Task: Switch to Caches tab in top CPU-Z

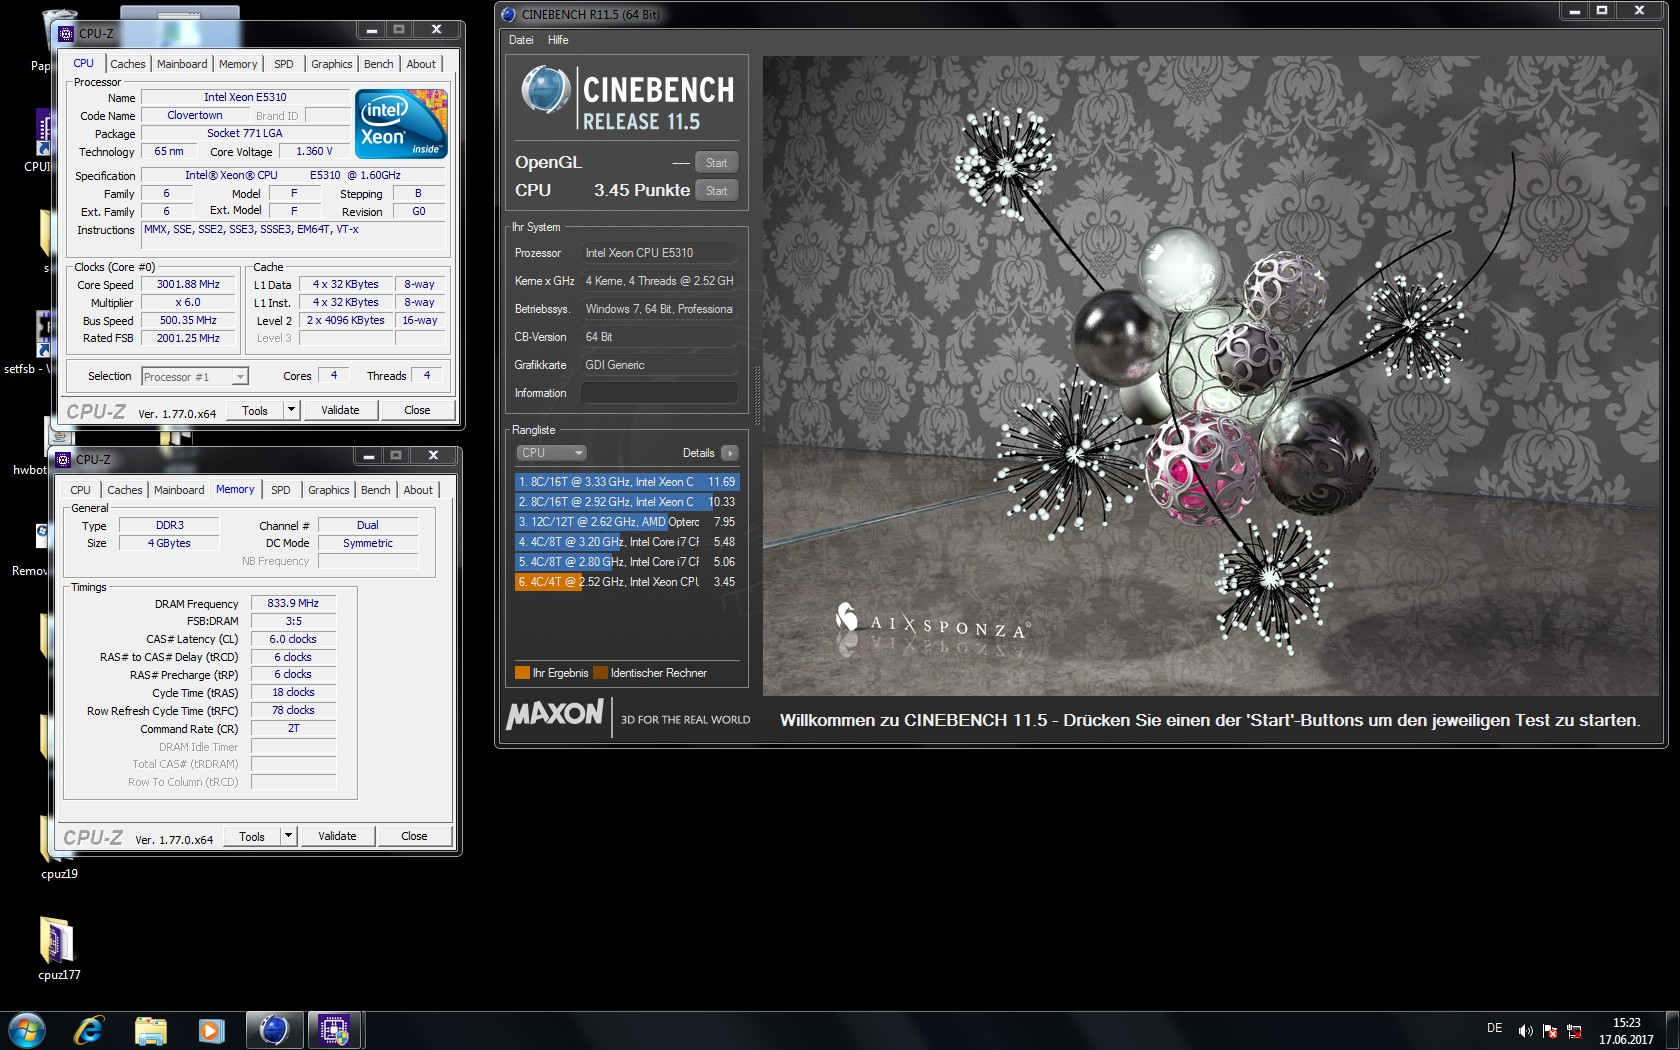Action: (127, 64)
